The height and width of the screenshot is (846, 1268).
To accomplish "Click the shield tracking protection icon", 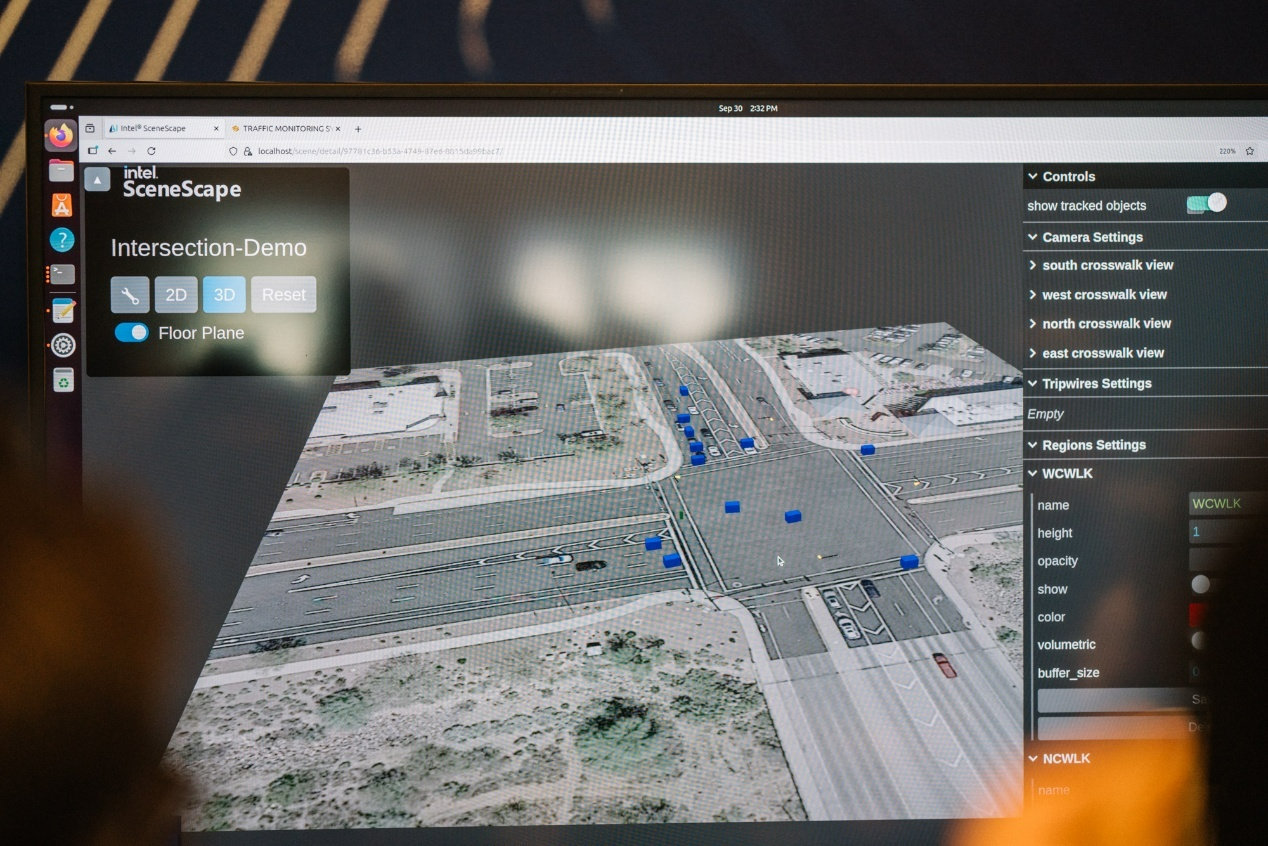I will (x=233, y=151).
